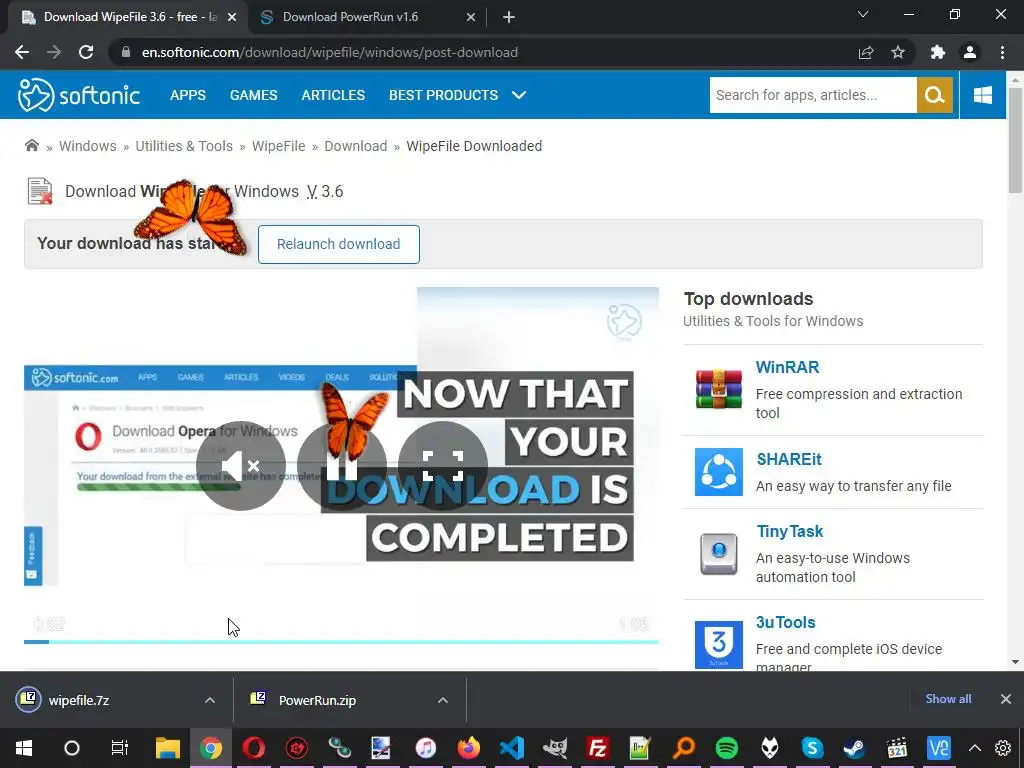The image size is (1024, 768).
Task: Close the downloads shelf
Action: 1006,699
